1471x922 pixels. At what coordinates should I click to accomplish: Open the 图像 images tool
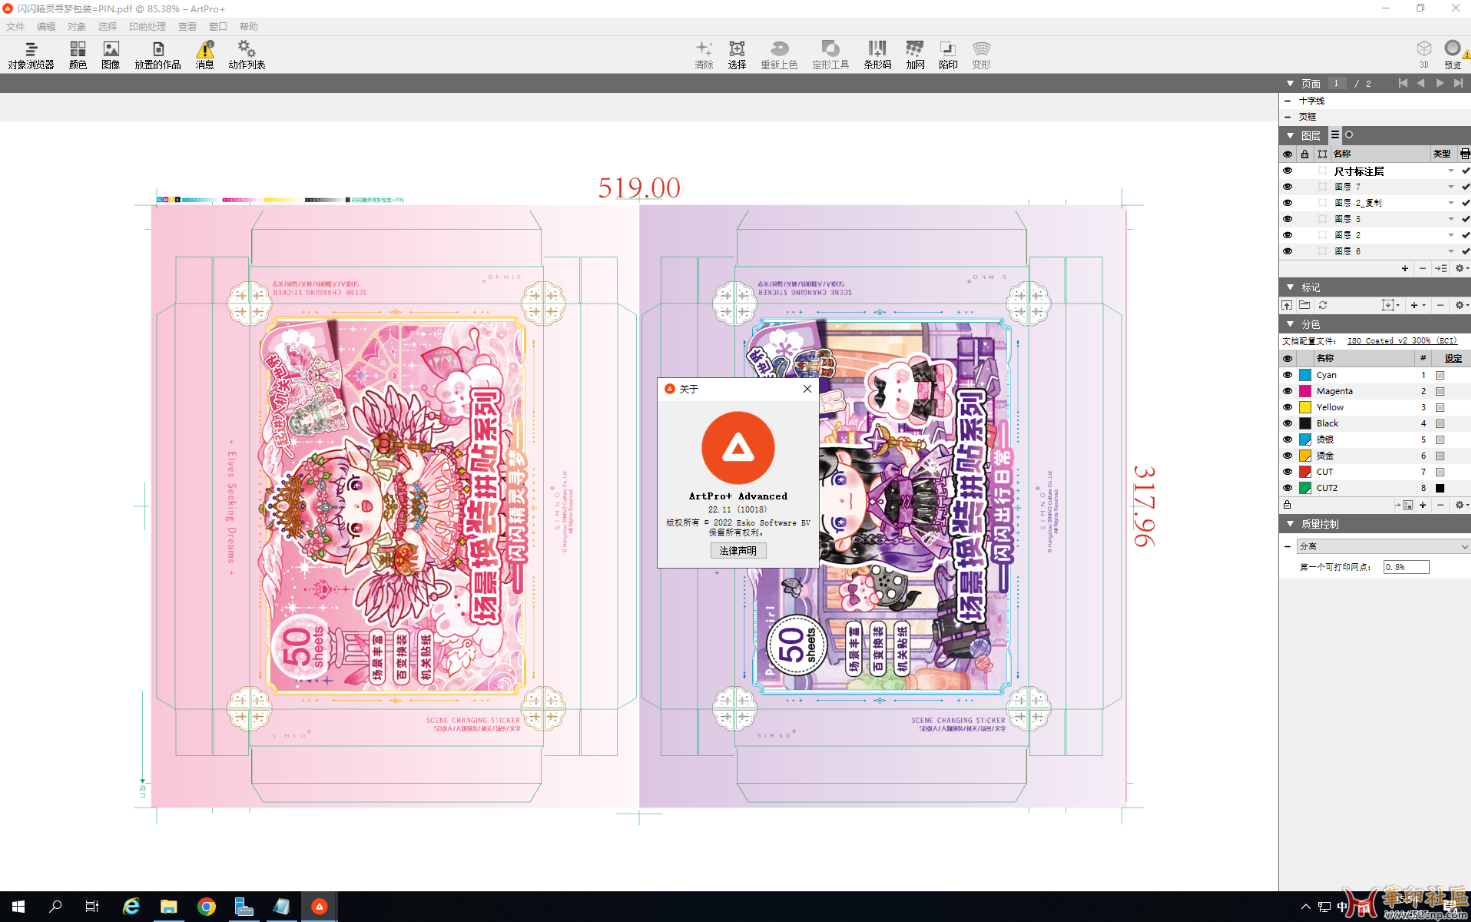tap(111, 55)
